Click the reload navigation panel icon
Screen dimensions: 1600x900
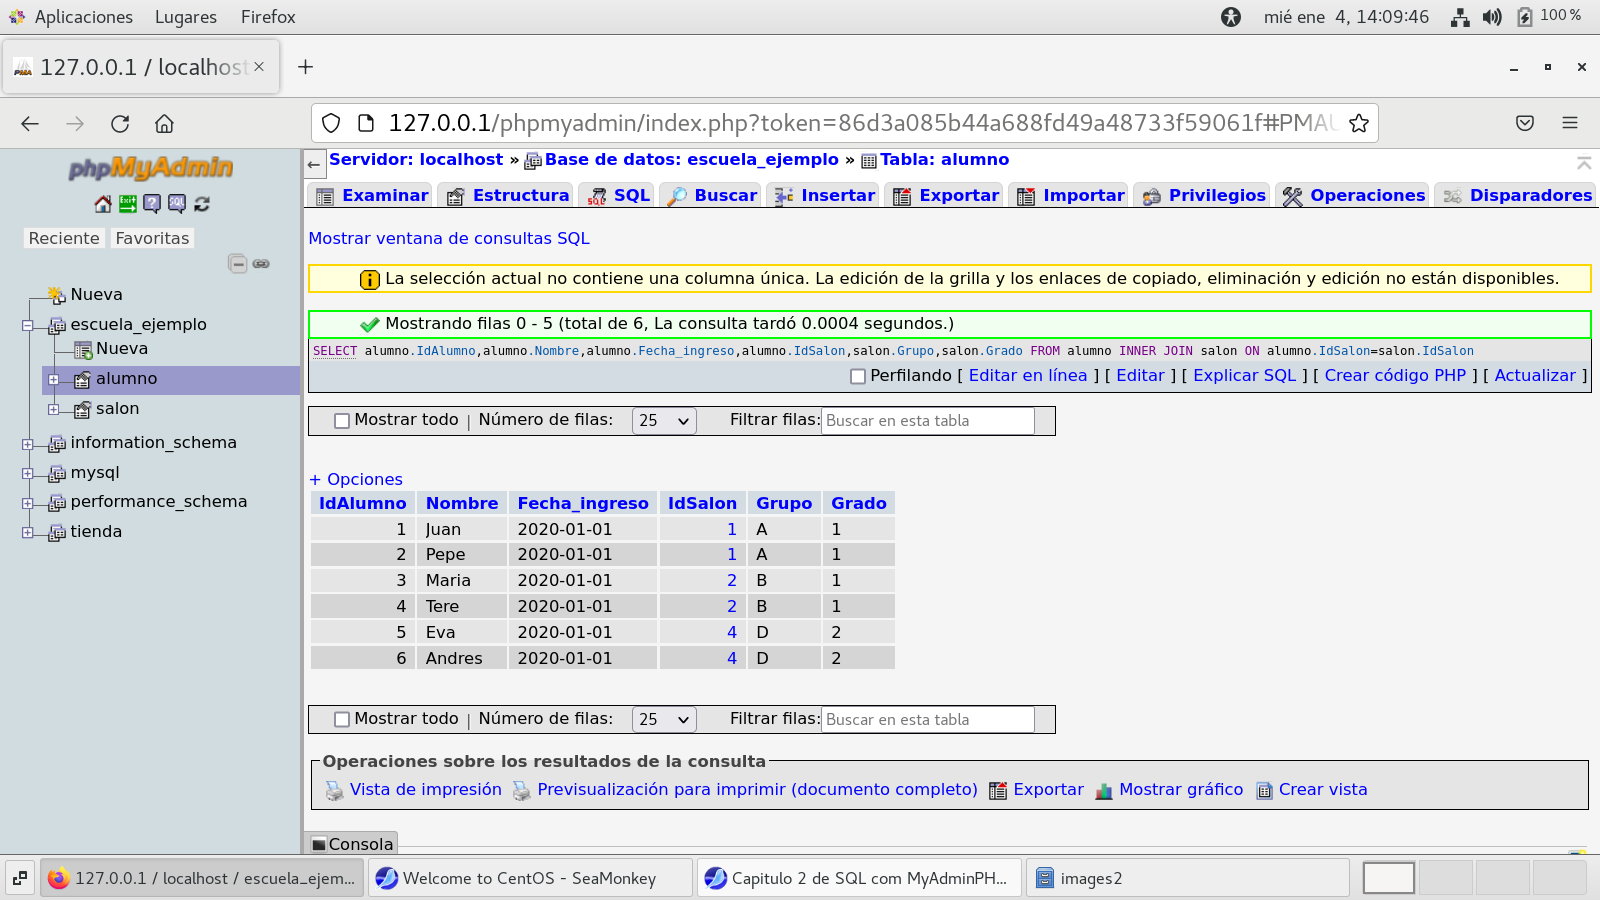coord(202,204)
